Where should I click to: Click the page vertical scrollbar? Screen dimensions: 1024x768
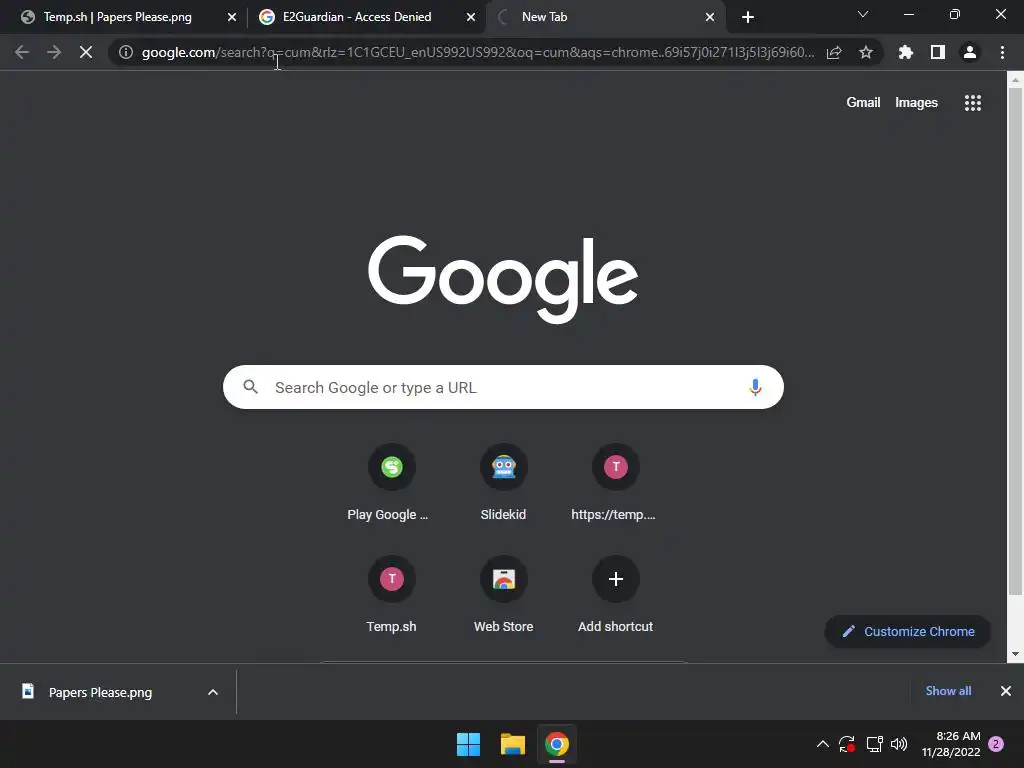[1015, 341]
